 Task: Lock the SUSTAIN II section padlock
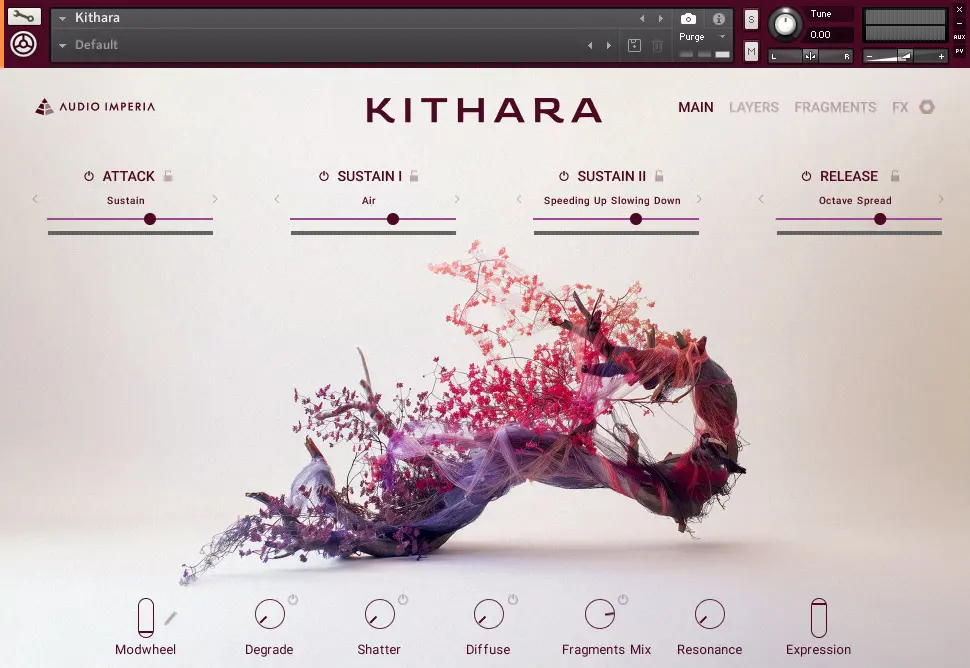tap(659, 176)
